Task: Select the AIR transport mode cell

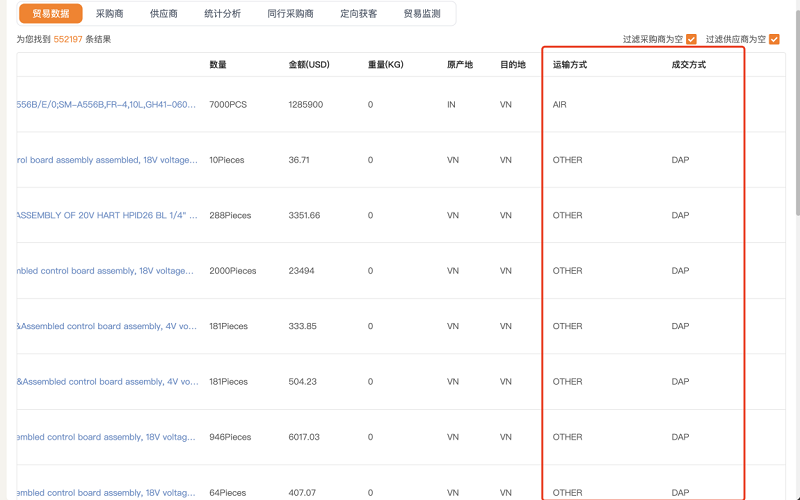Action: click(x=560, y=105)
